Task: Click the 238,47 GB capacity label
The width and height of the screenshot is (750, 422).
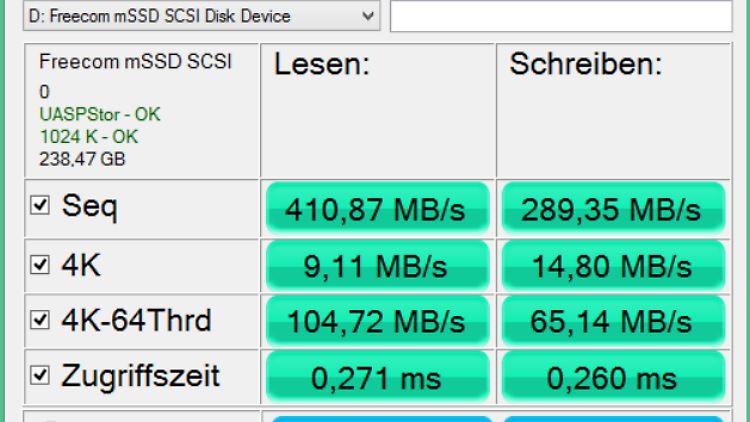Action: (x=82, y=157)
